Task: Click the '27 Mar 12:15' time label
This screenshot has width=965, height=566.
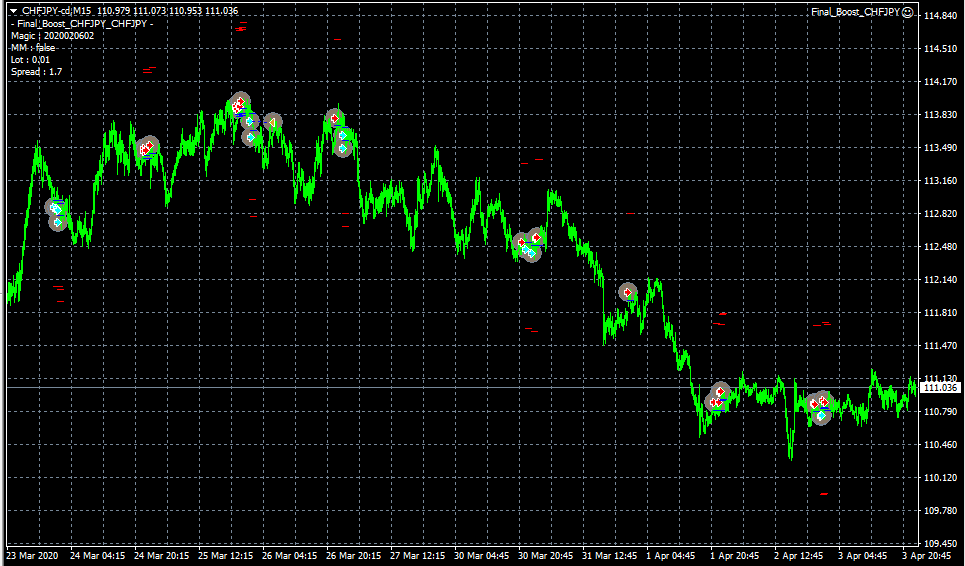Action: click(x=417, y=556)
